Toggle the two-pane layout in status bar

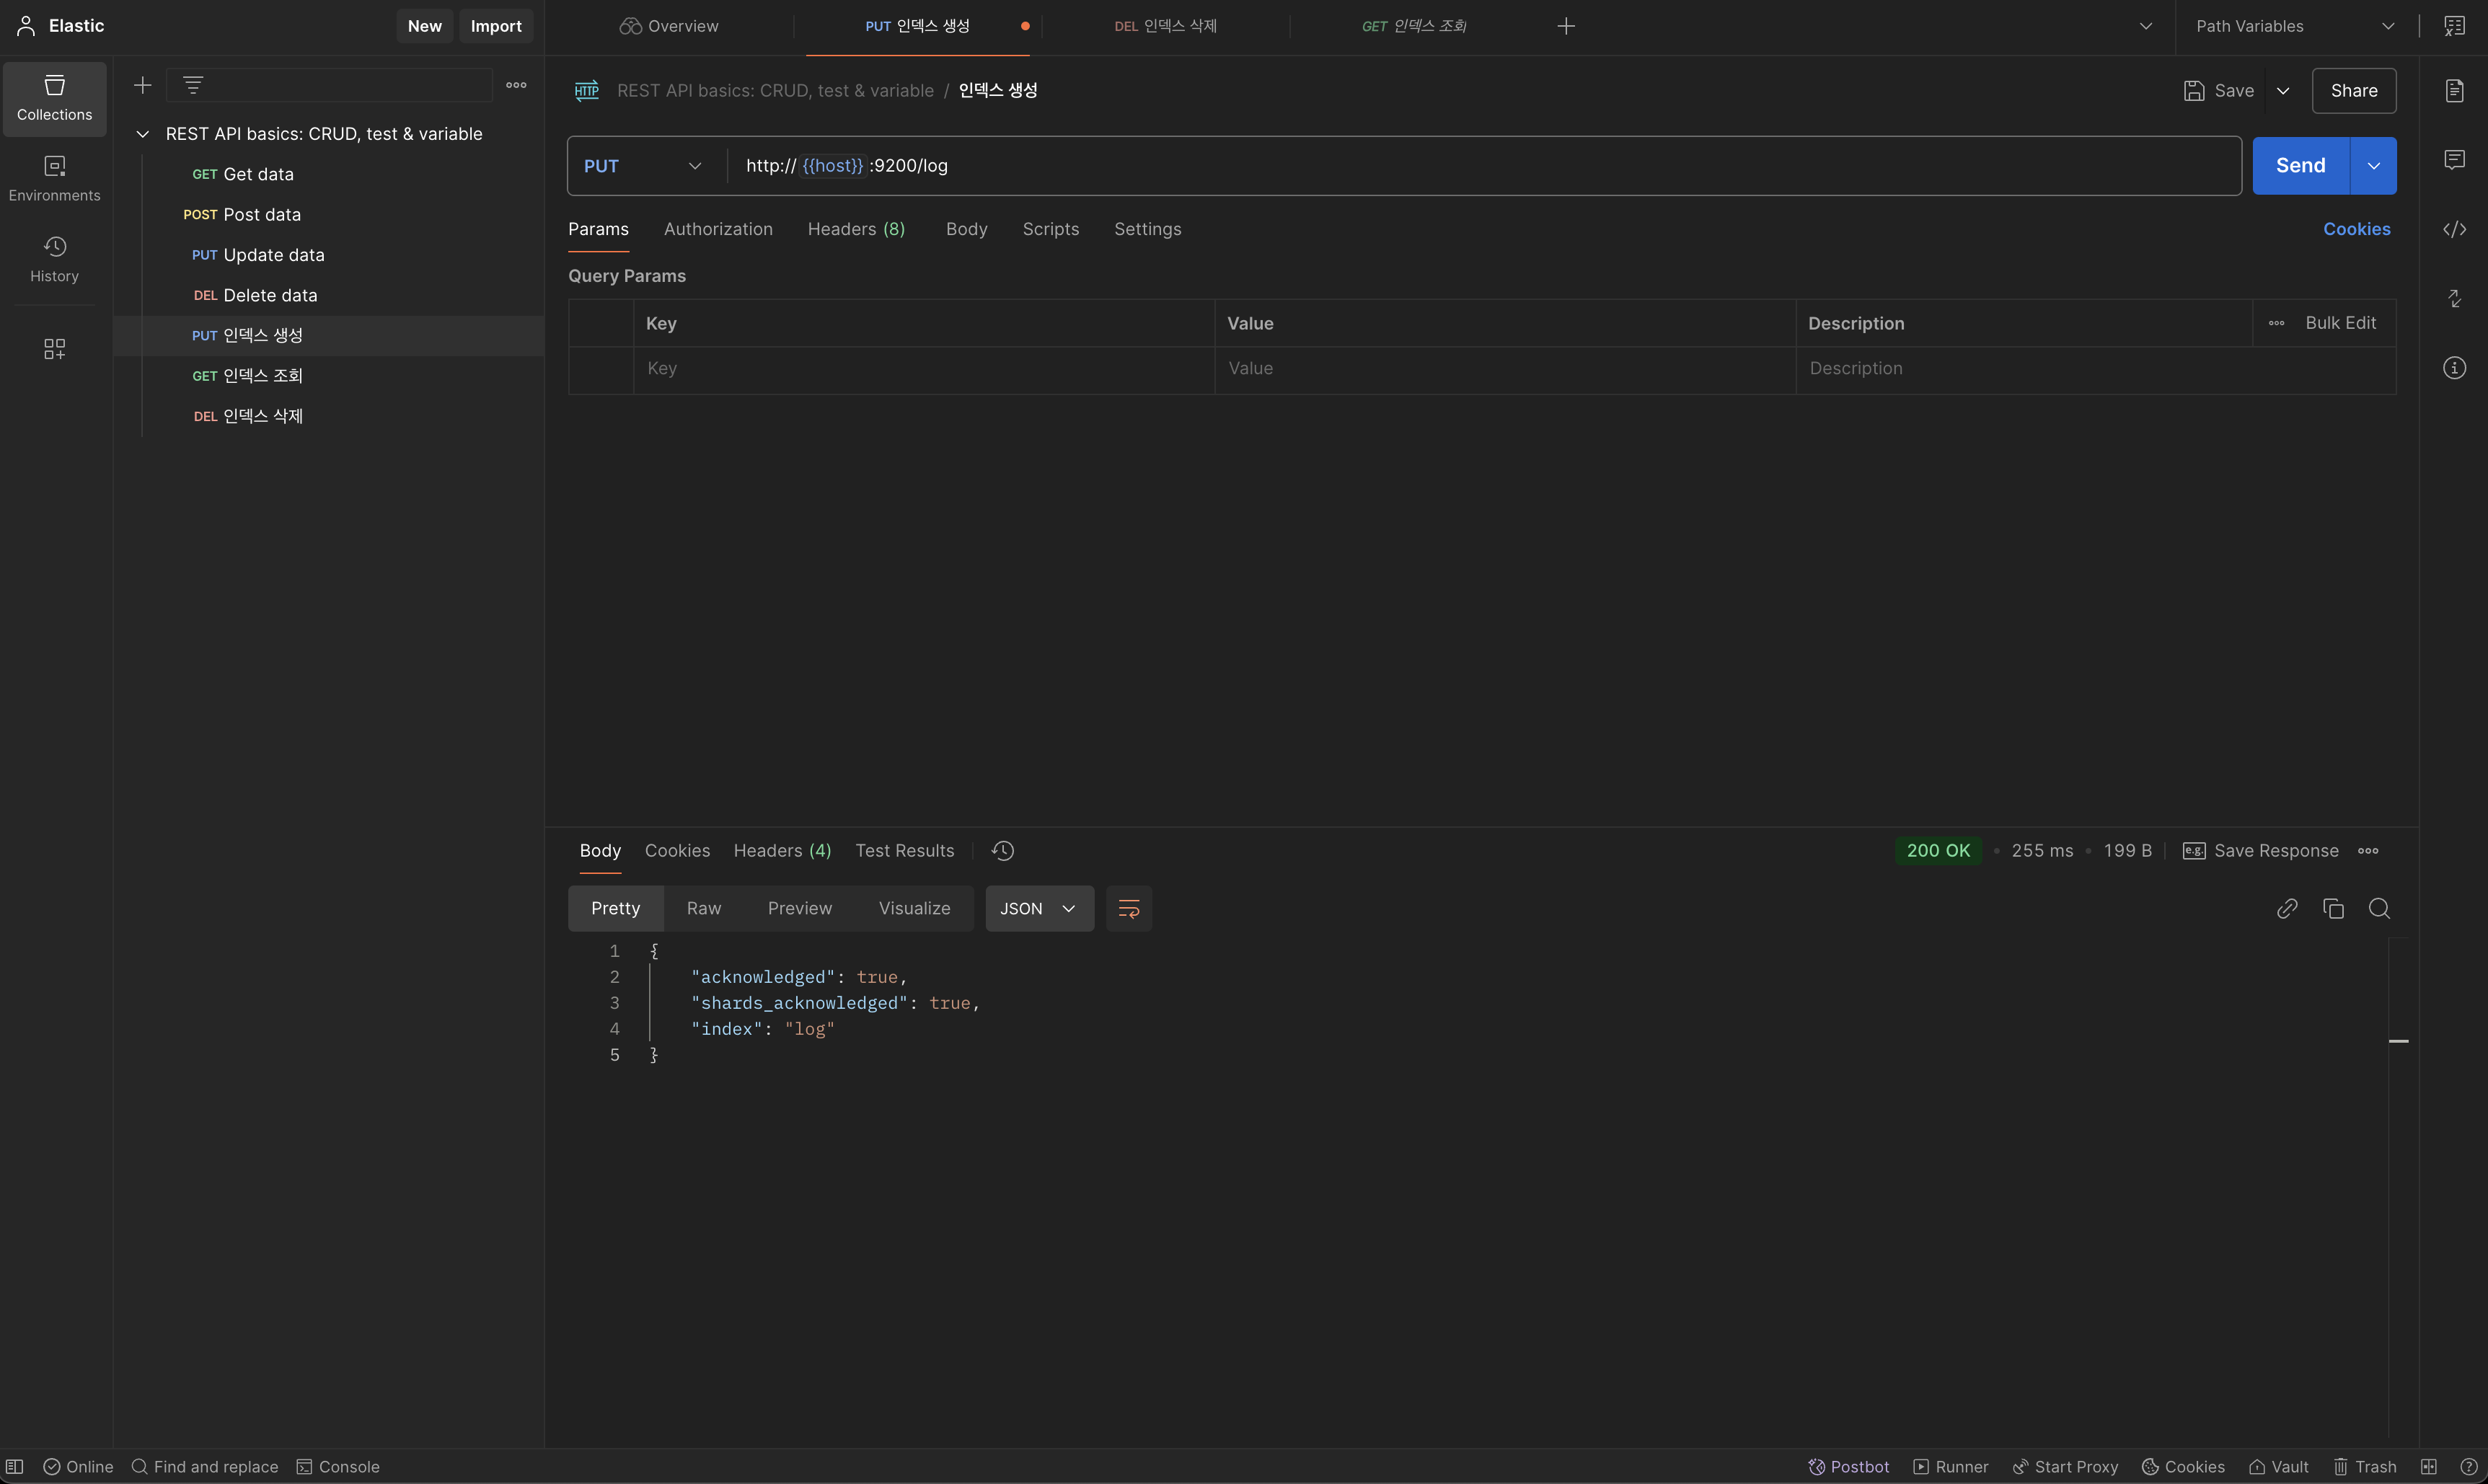point(2428,1466)
